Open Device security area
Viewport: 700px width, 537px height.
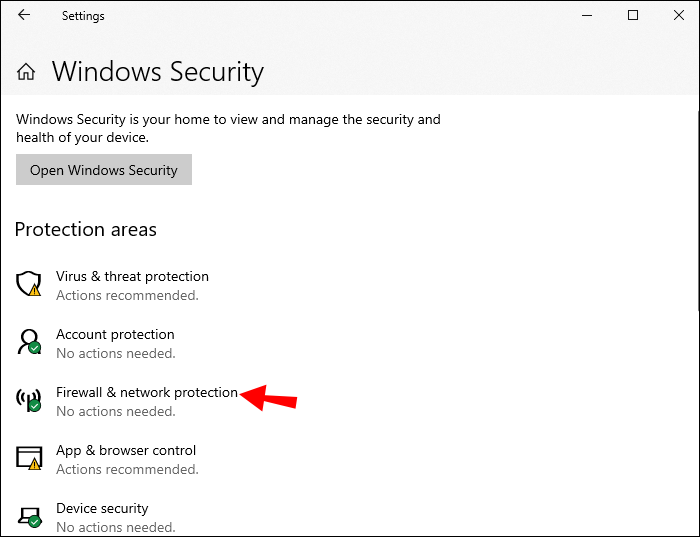coord(102,508)
